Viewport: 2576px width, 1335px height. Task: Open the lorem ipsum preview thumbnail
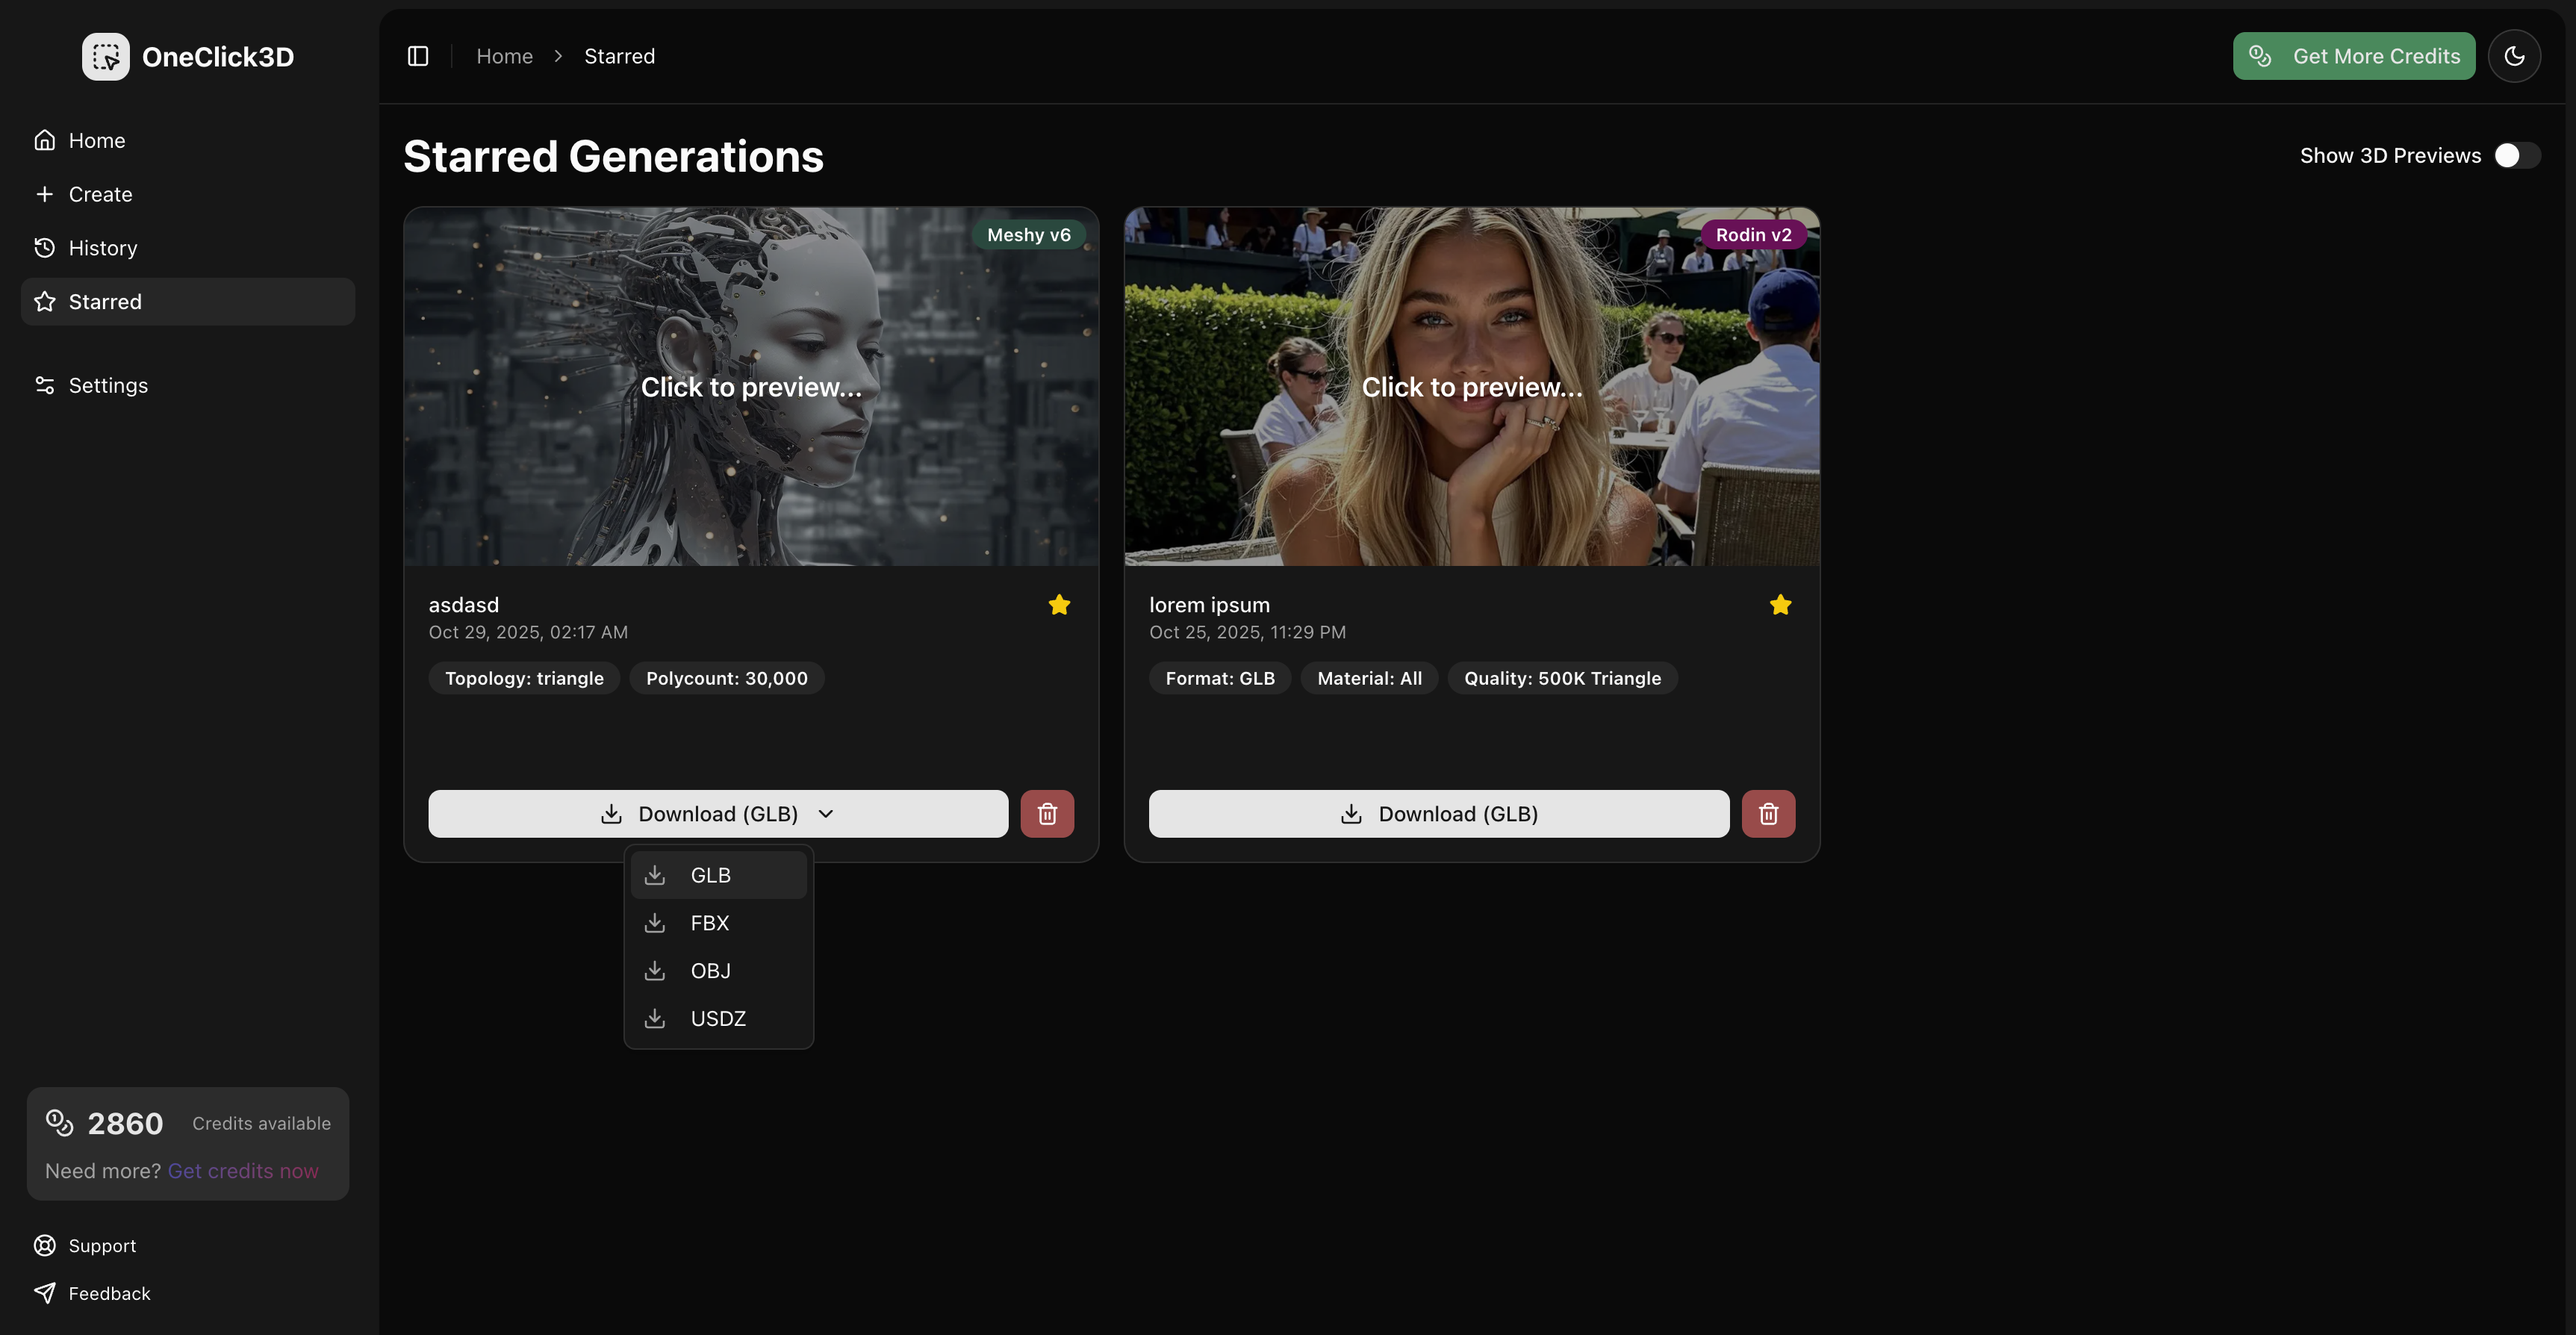1470,387
